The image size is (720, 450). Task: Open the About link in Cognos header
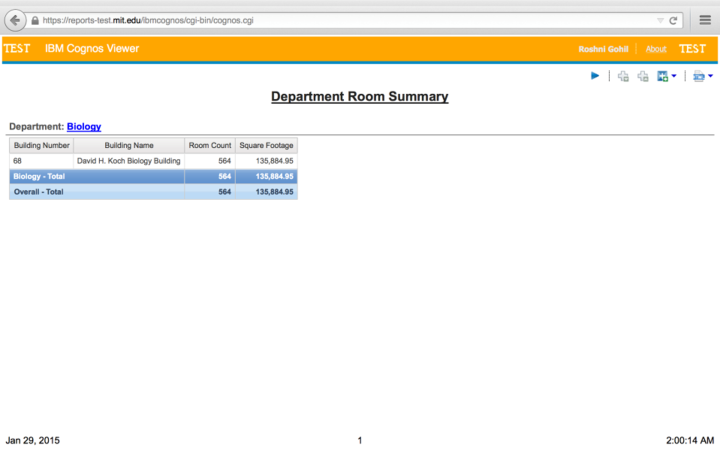point(656,49)
